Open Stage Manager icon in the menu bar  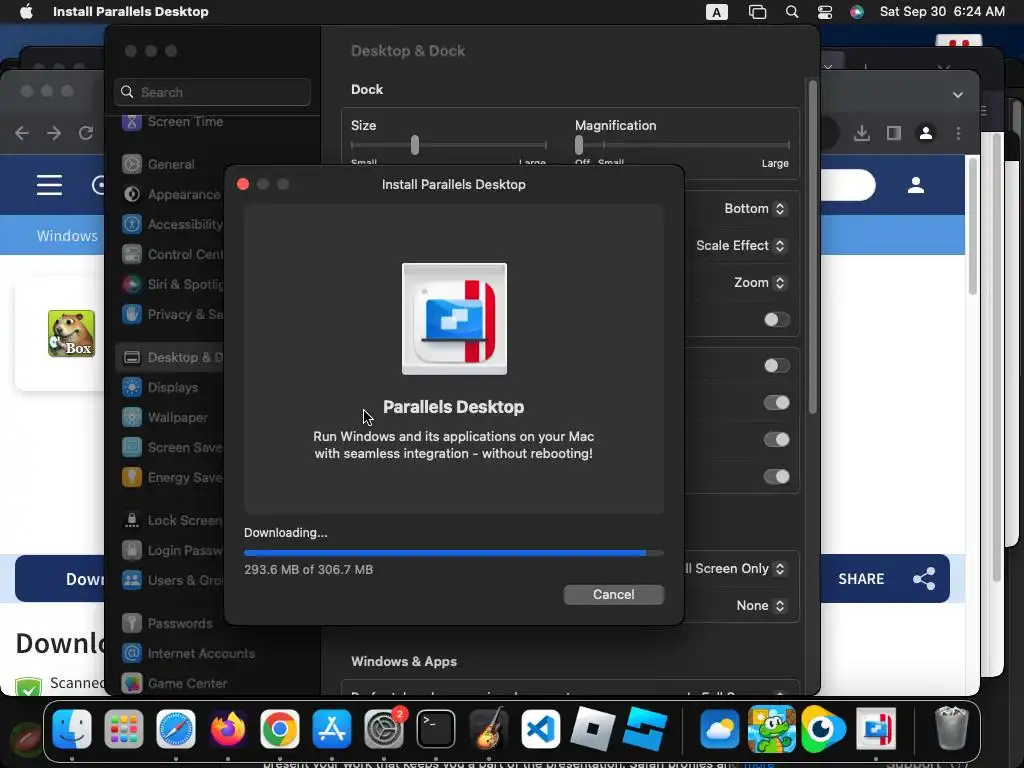click(x=757, y=12)
